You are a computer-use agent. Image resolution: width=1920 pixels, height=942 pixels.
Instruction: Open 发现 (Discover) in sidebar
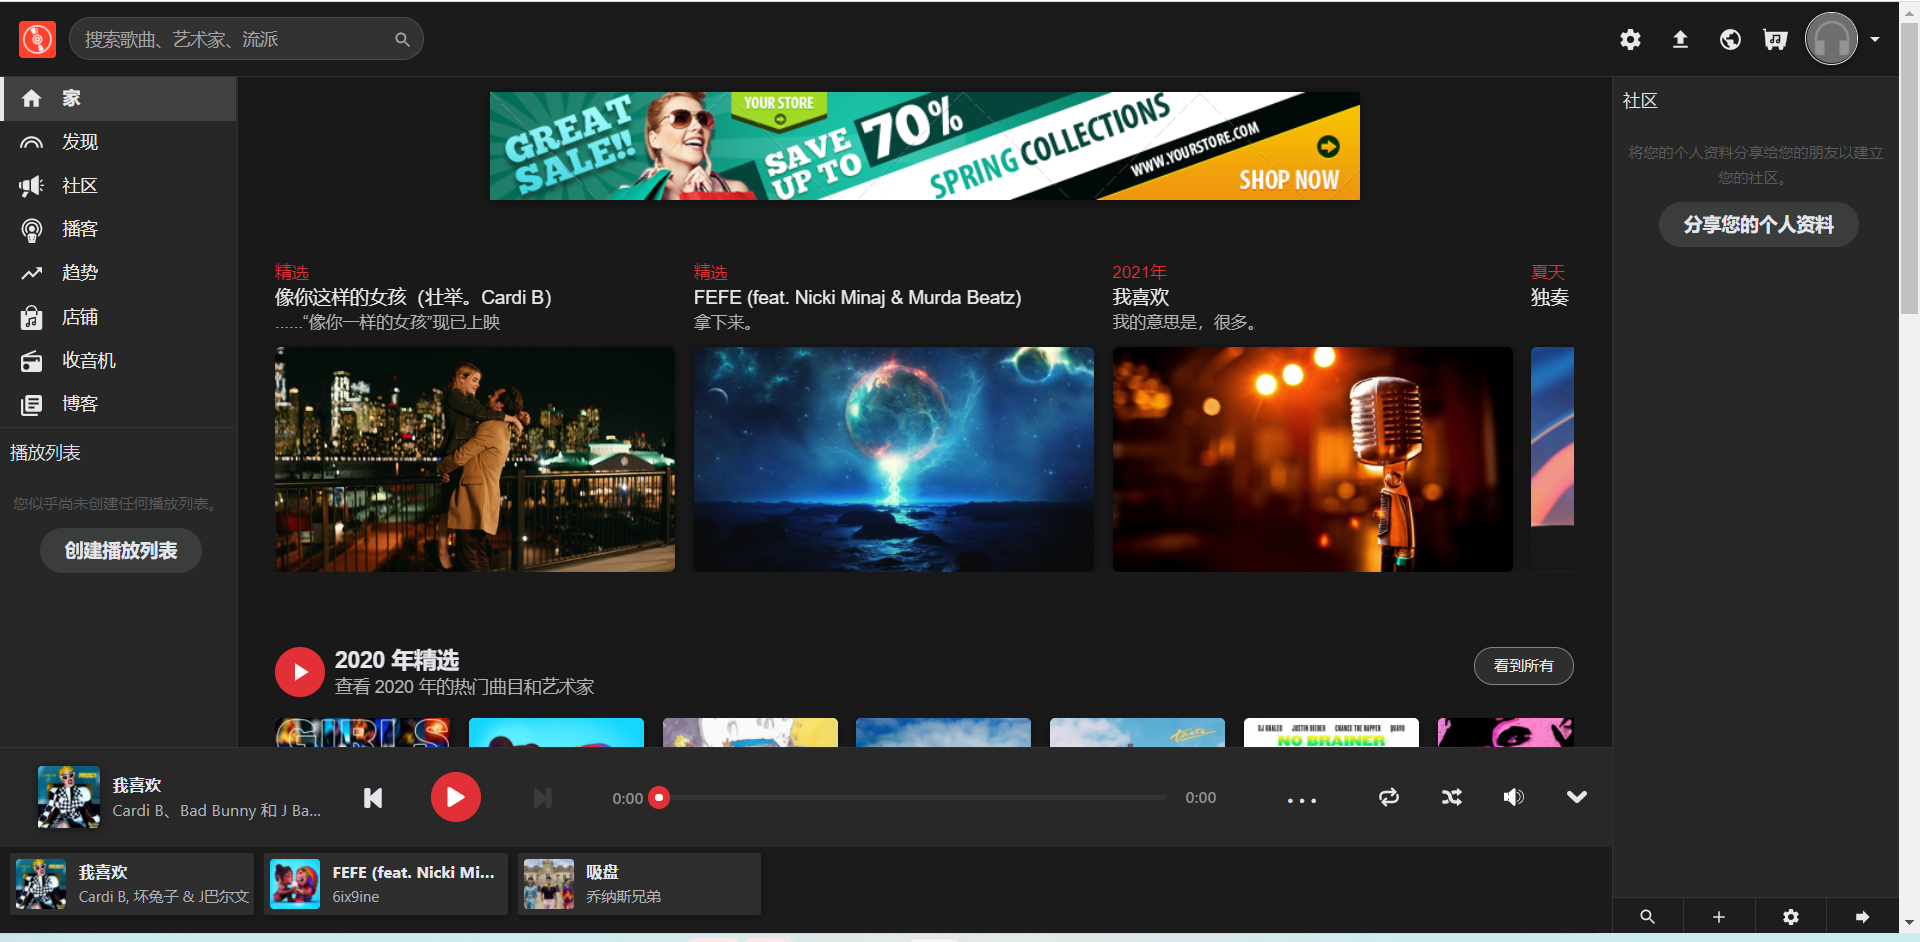click(x=118, y=142)
